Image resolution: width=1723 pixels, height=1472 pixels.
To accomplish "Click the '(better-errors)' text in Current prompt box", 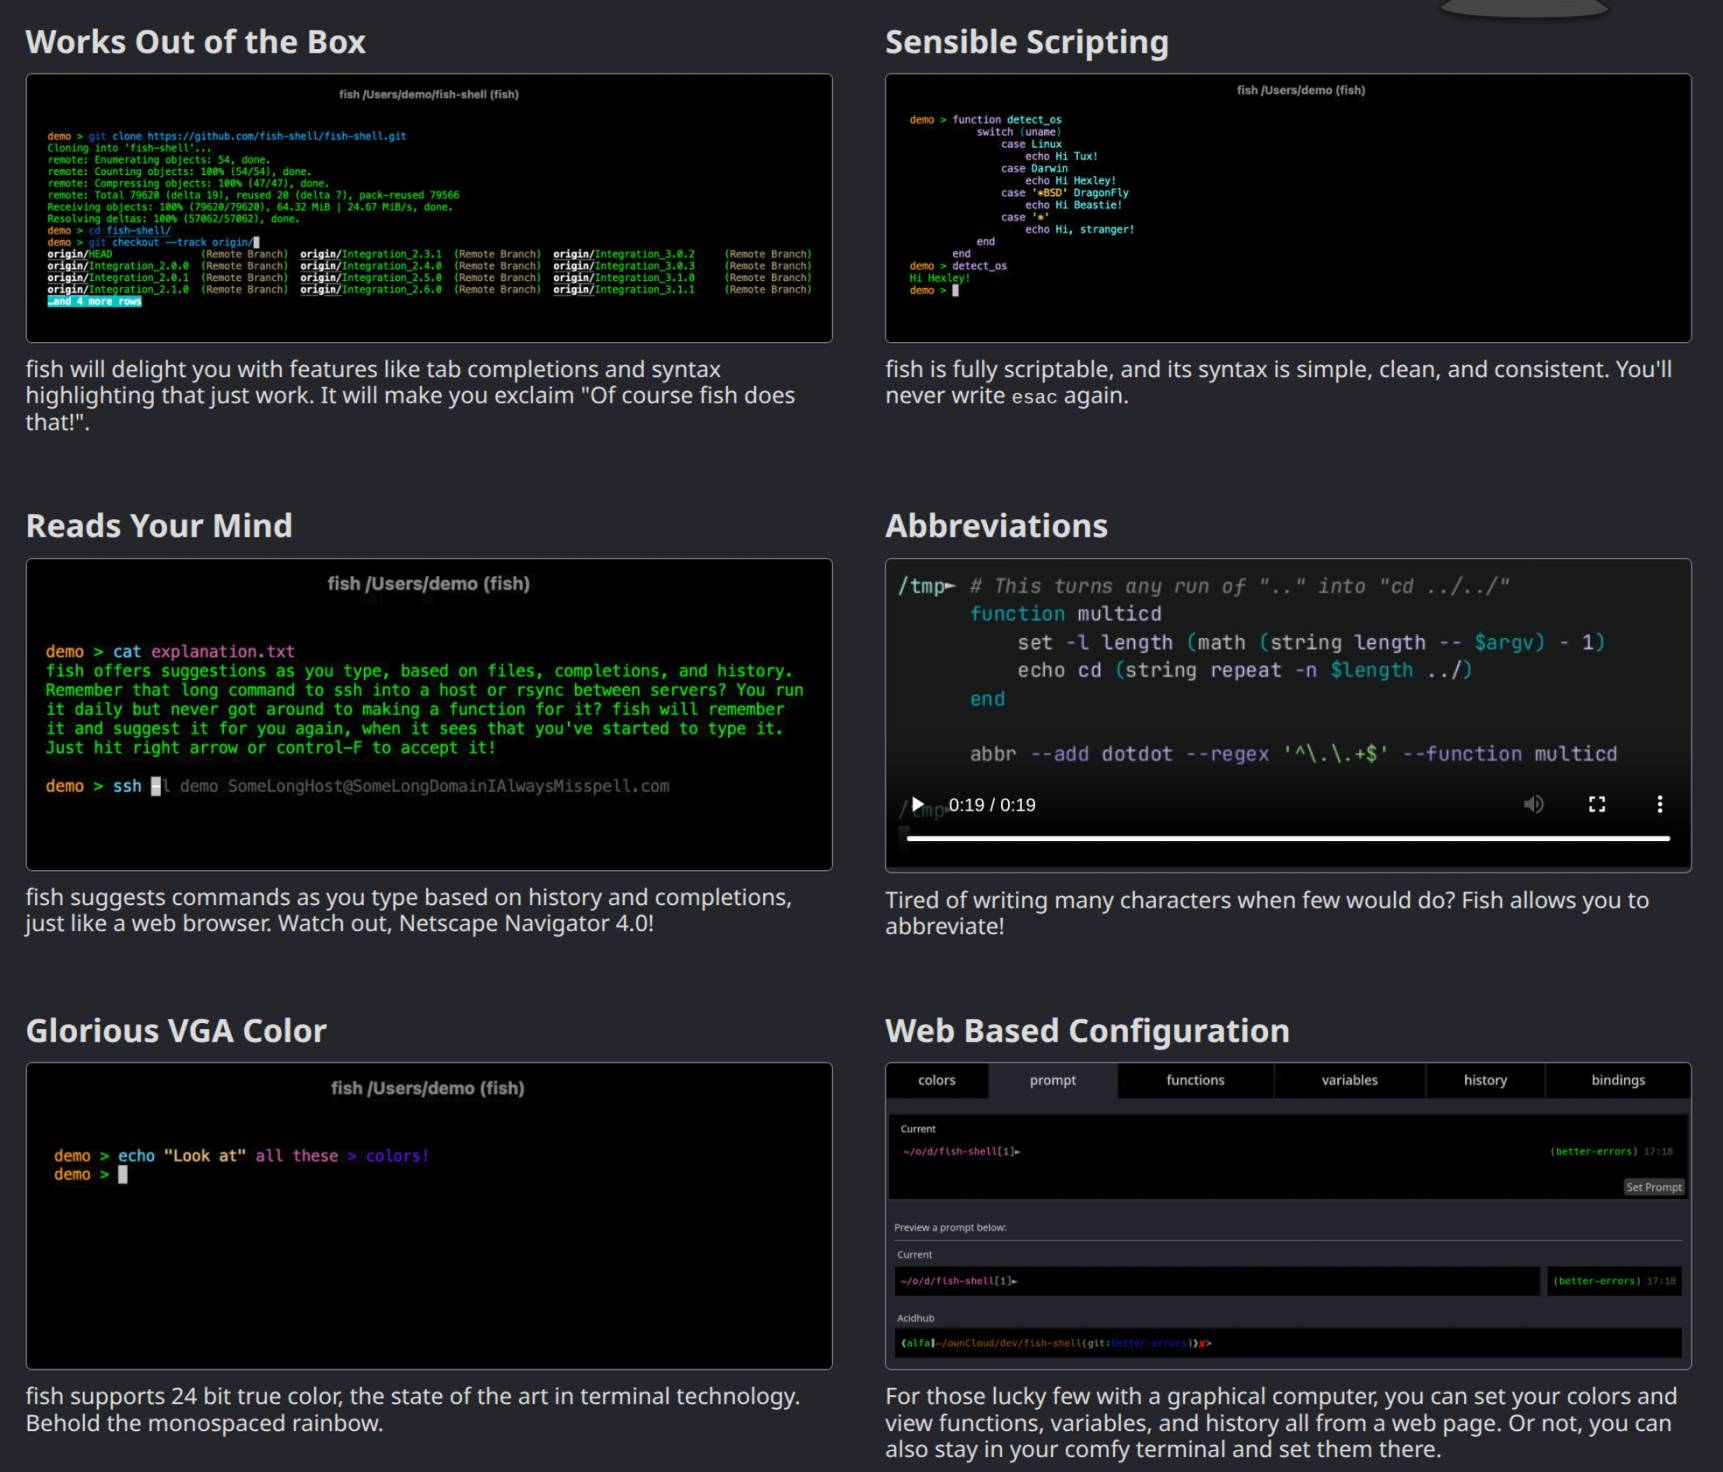I will [x=1594, y=1151].
